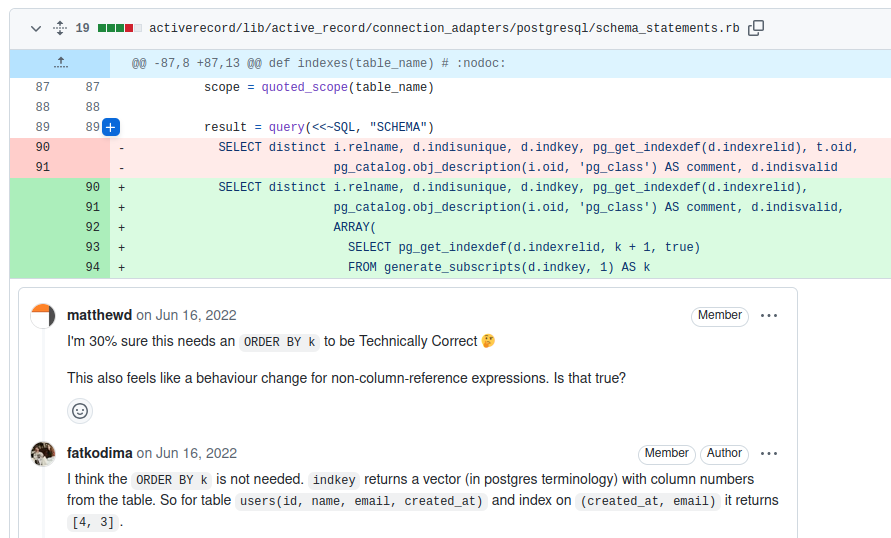Click the Author badge on fatkodima's comment
Image resolution: width=891 pixels, height=538 pixels.
724,454
